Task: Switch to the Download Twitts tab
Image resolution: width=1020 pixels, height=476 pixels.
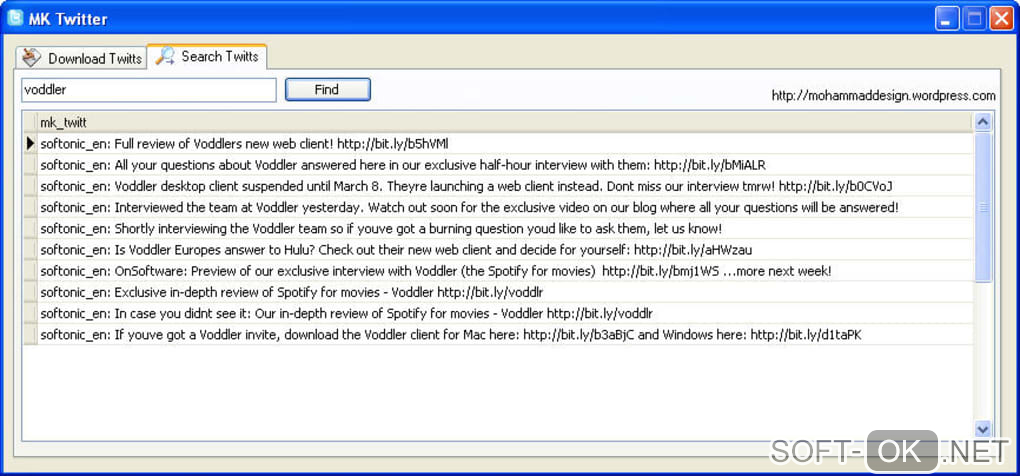Action: pos(81,58)
